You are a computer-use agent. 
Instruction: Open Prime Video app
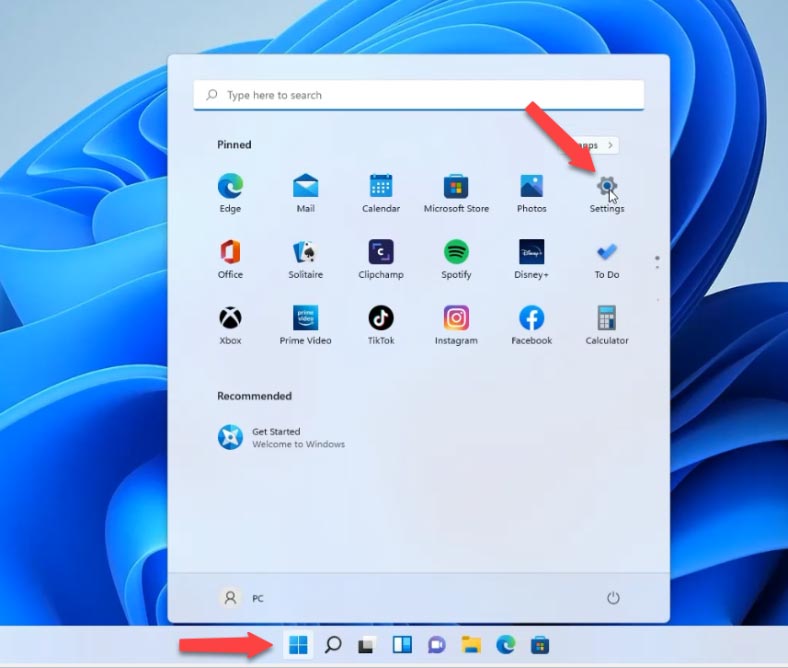click(x=306, y=325)
